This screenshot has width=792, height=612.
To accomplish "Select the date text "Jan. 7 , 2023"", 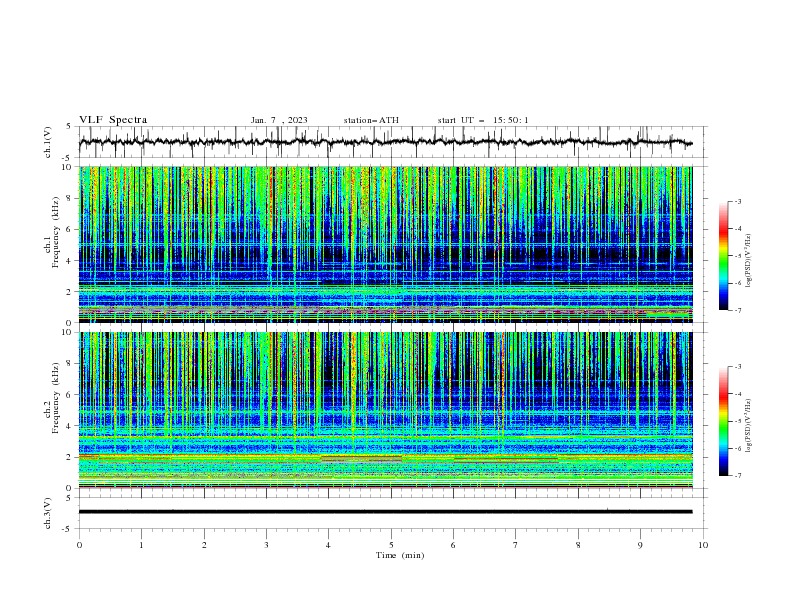I will [x=279, y=120].
